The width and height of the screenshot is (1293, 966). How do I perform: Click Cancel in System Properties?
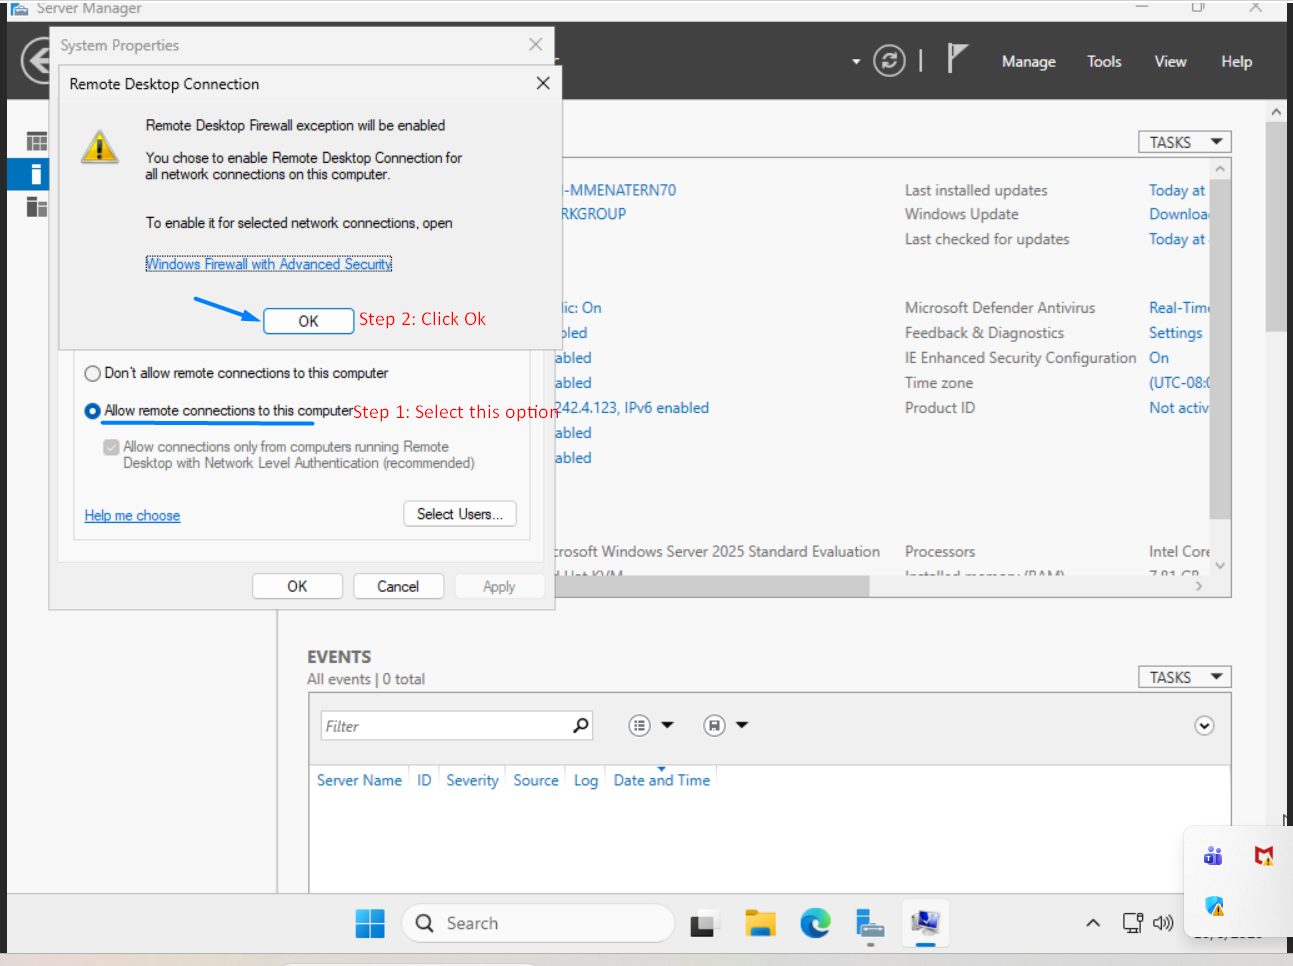click(398, 586)
